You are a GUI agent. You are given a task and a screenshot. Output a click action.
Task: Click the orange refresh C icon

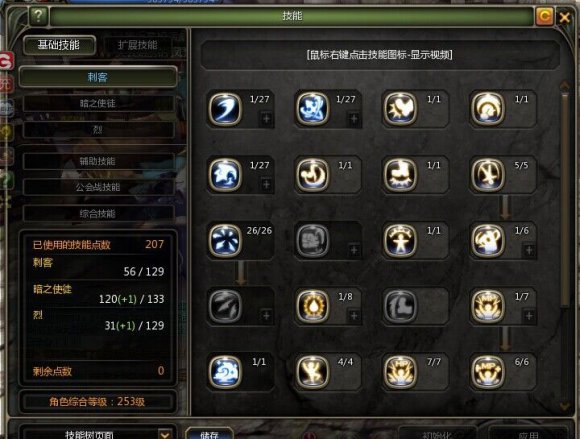(x=544, y=16)
